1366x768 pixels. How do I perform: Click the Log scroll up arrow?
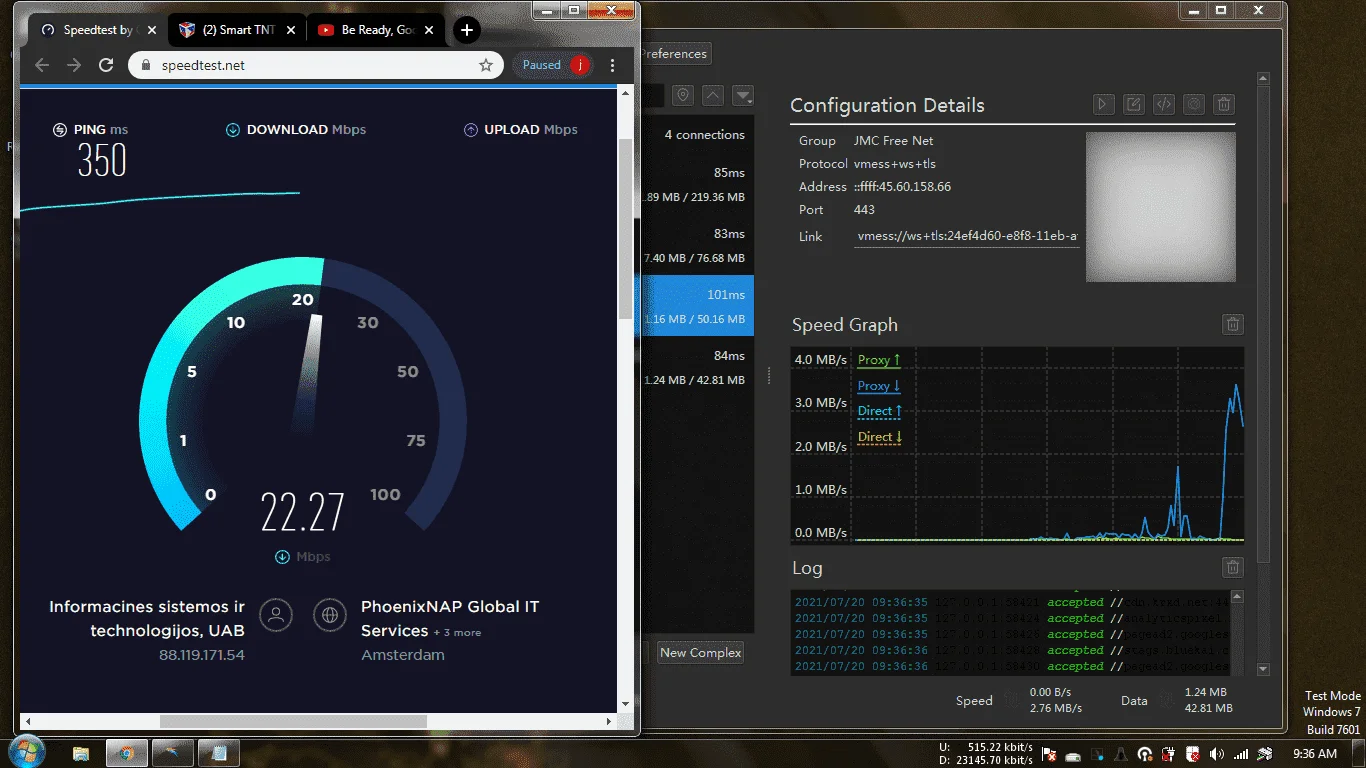point(1237,597)
